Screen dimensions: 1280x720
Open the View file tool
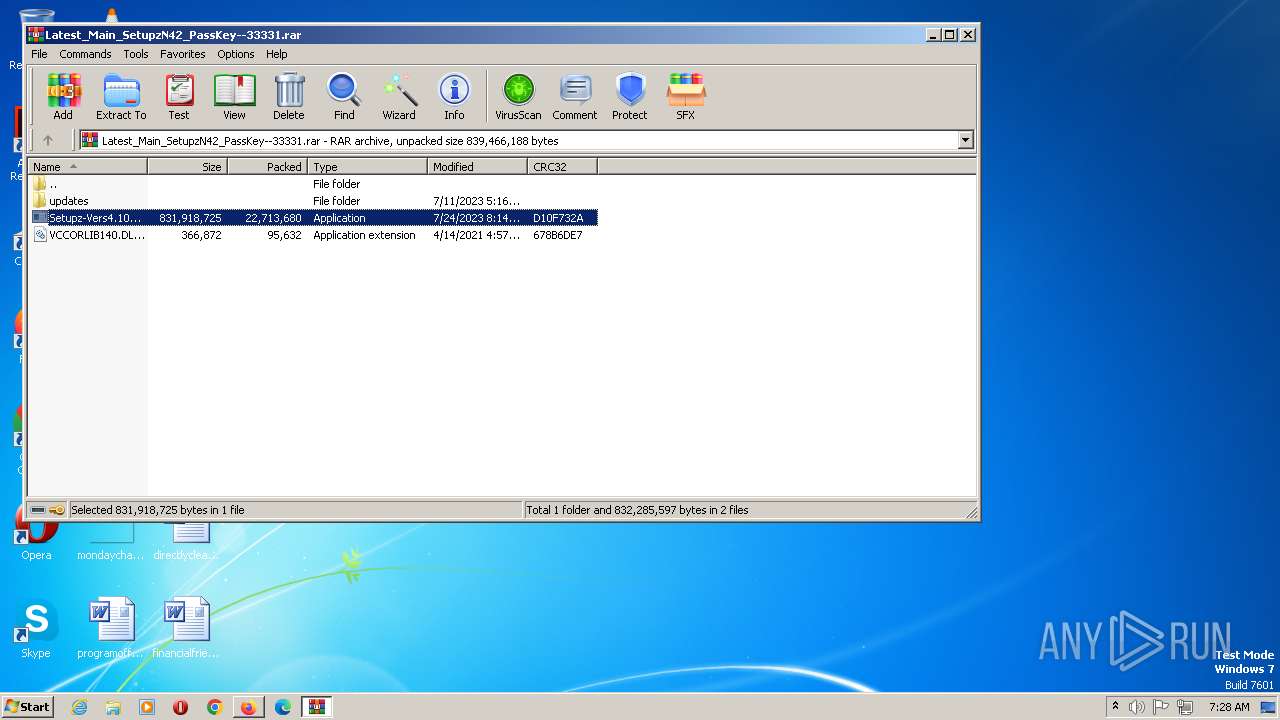click(x=234, y=97)
